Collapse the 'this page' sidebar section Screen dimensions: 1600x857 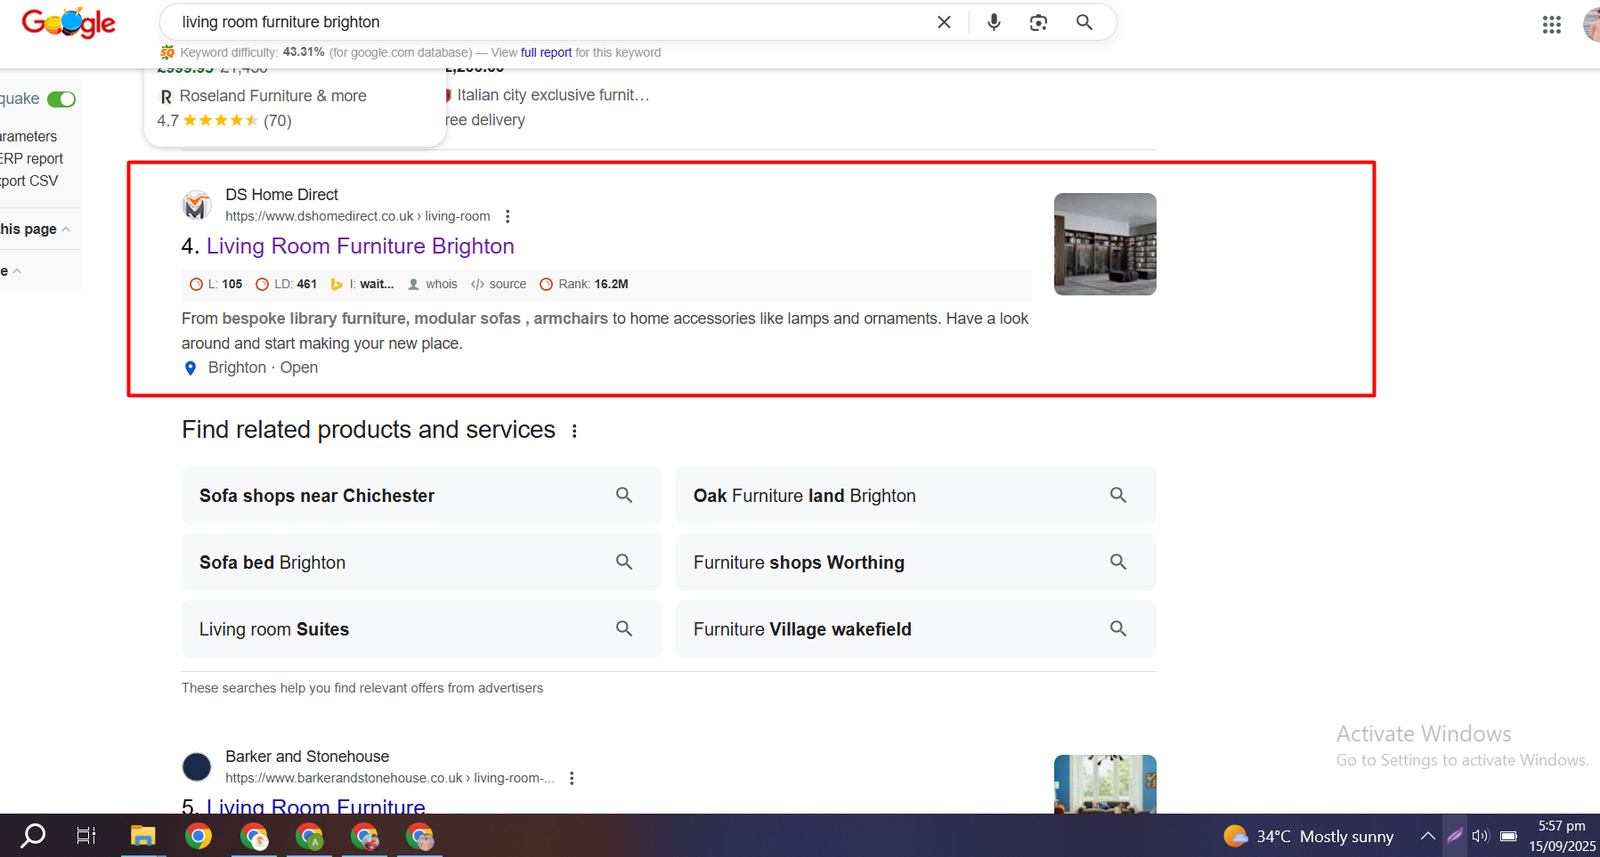[66, 229]
